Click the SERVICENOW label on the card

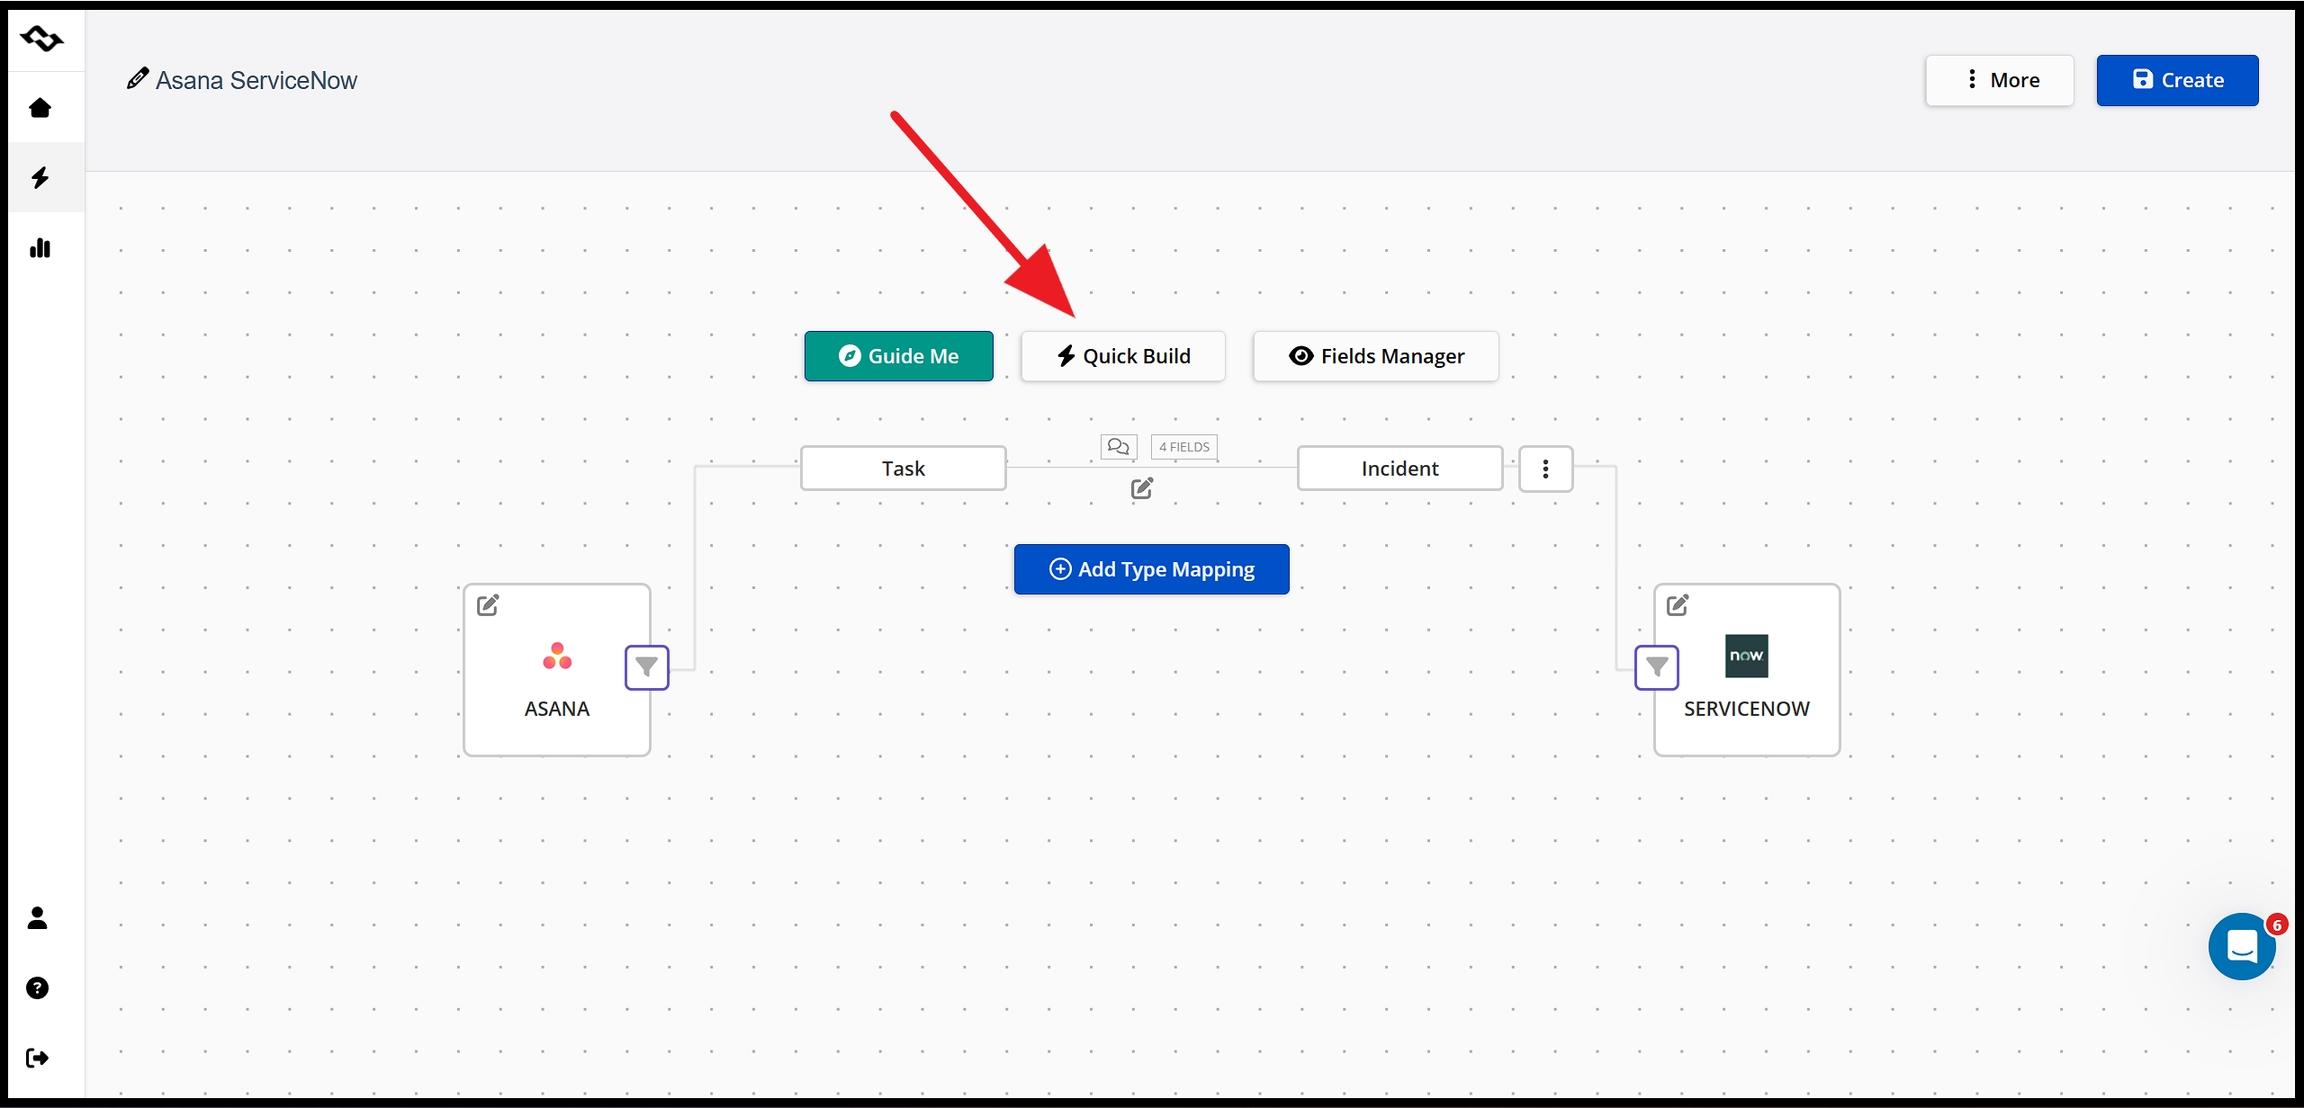click(x=1747, y=709)
